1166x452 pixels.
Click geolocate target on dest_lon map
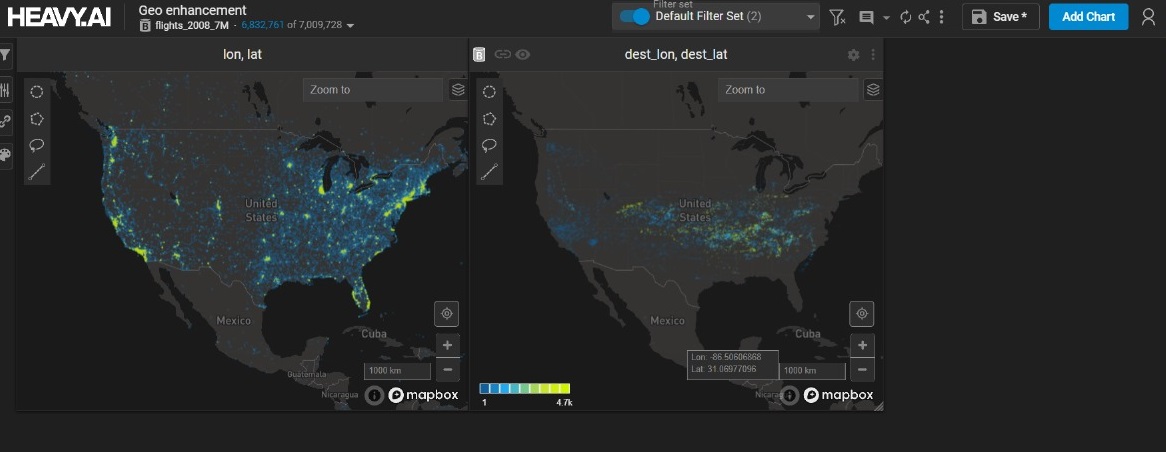point(862,314)
